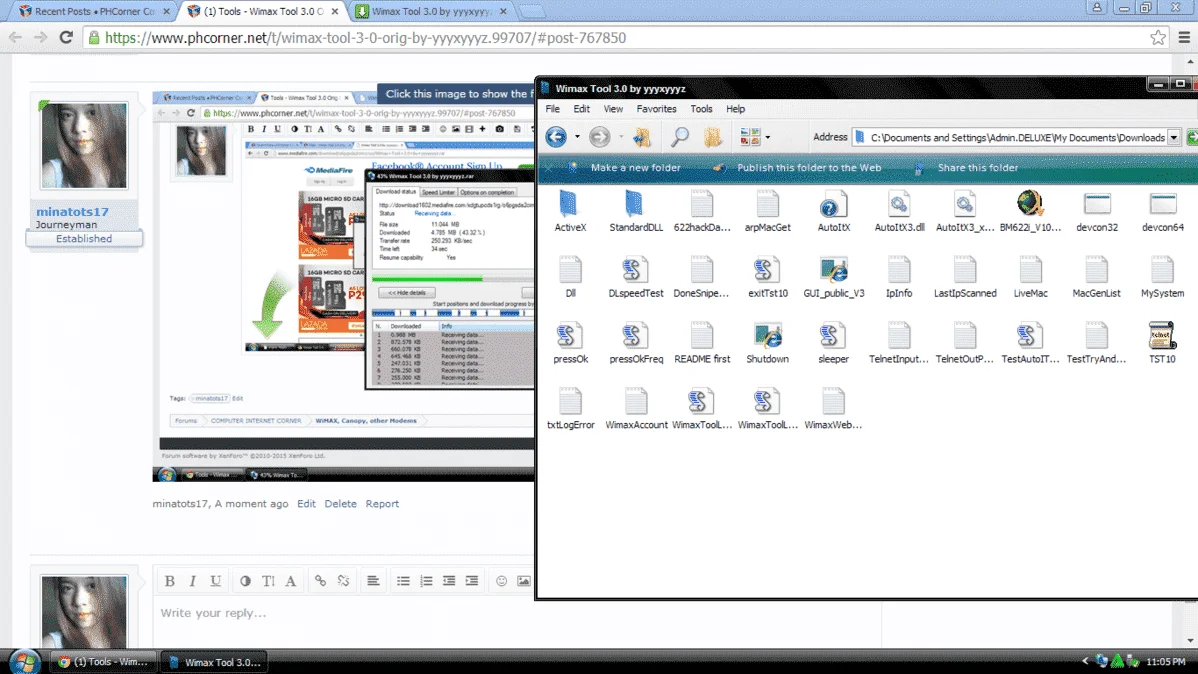Toggle Underline in the reply editor
The image size is (1198, 674).
point(215,582)
